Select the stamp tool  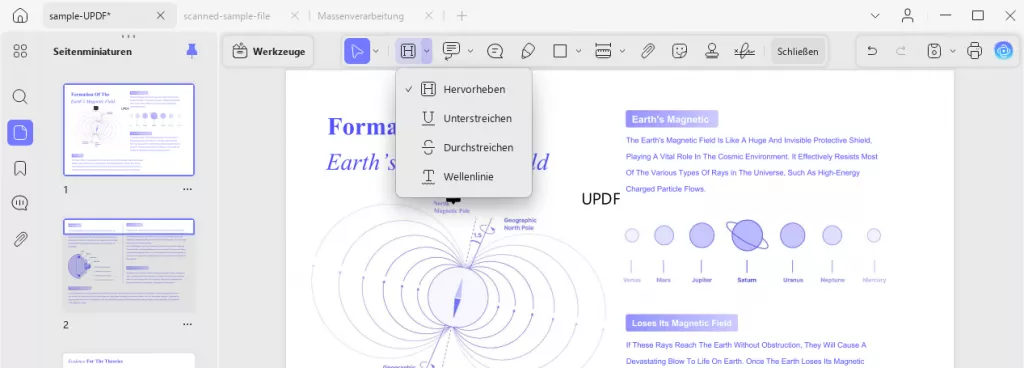click(711, 51)
